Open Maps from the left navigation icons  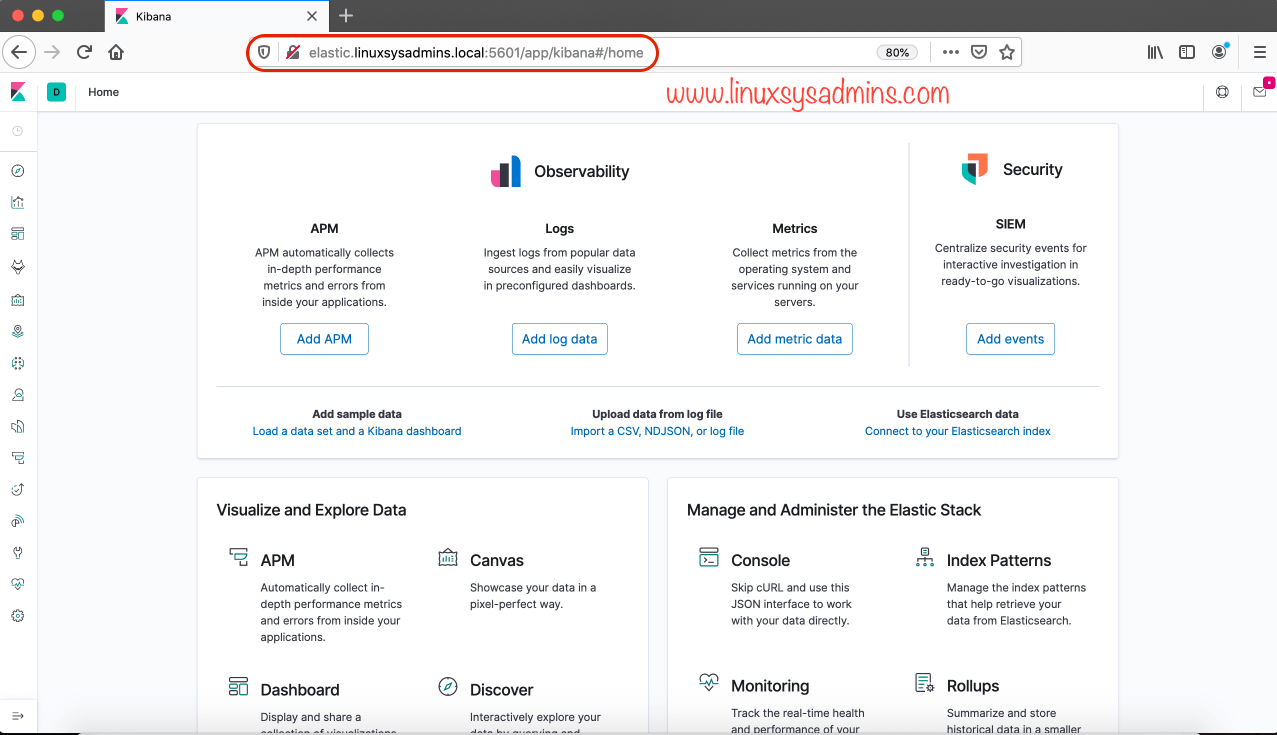[x=17, y=330]
